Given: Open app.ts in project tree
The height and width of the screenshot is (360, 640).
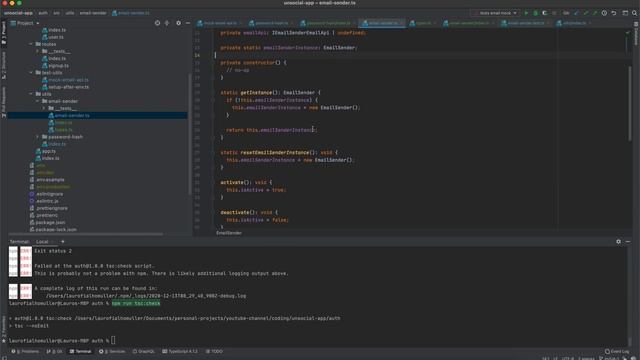Looking at the screenshot, I should point(46,151).
